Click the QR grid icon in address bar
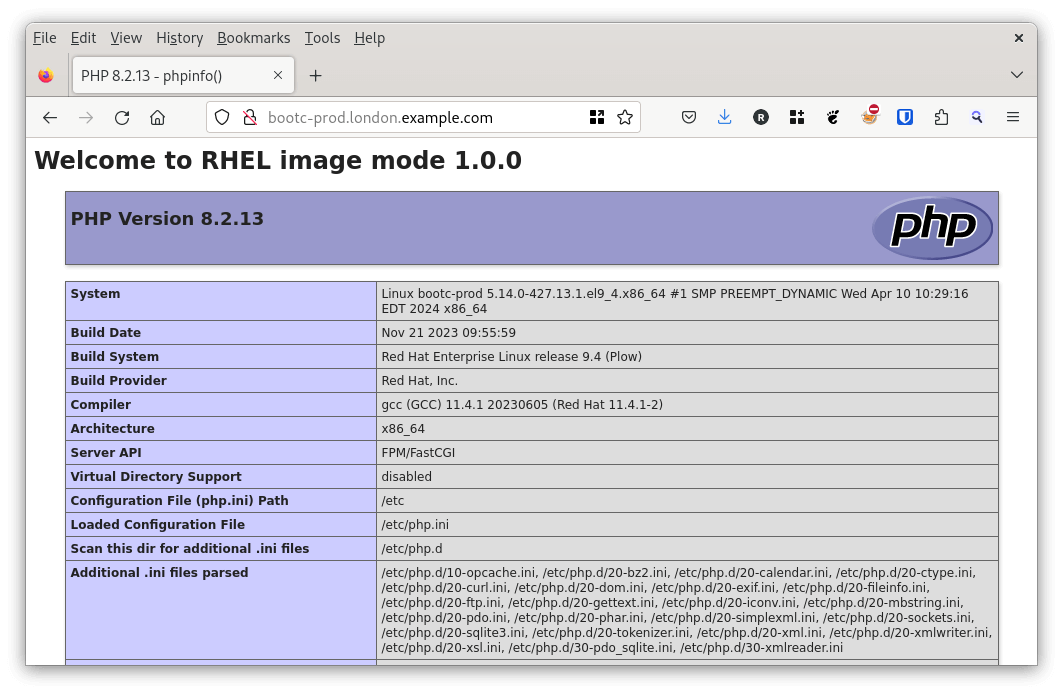1063x694 pixels. point(597,117)
